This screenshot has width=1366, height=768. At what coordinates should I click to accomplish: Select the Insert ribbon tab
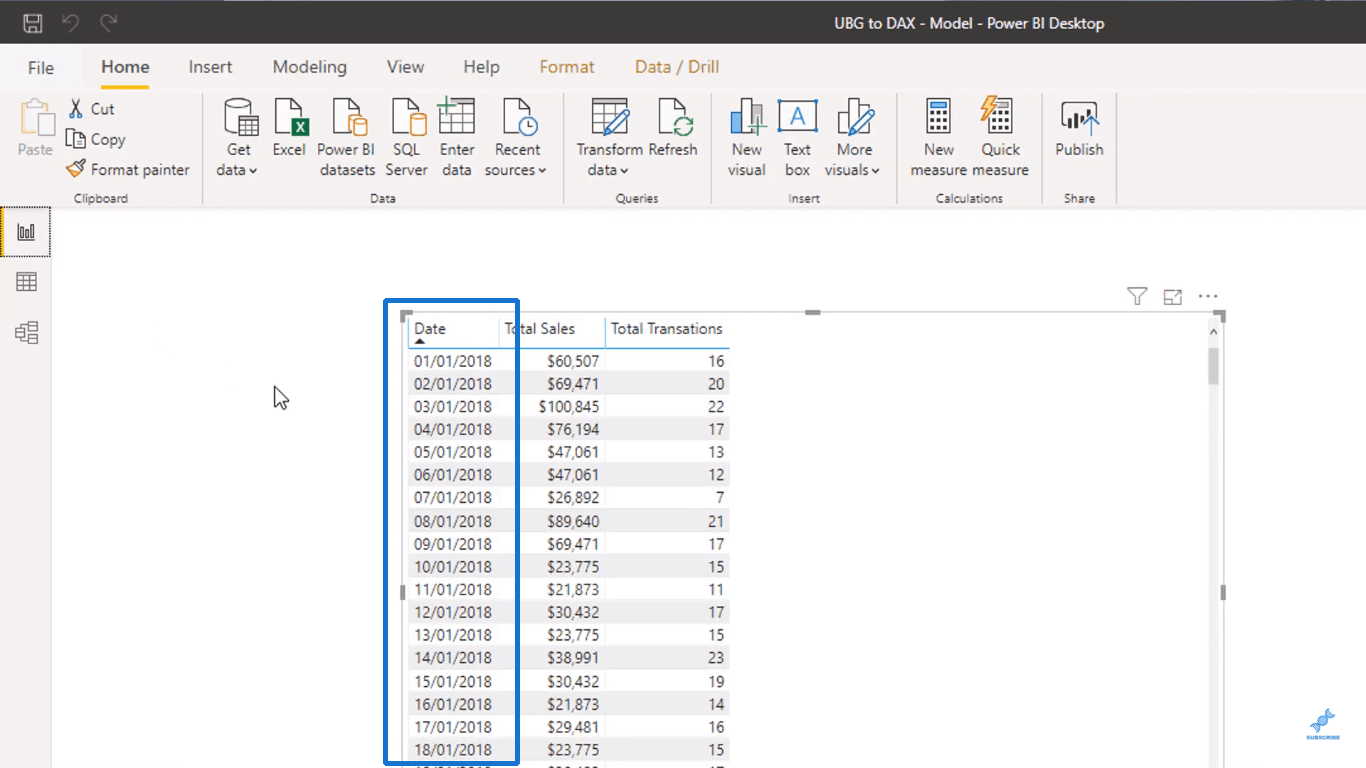[210, 67]
